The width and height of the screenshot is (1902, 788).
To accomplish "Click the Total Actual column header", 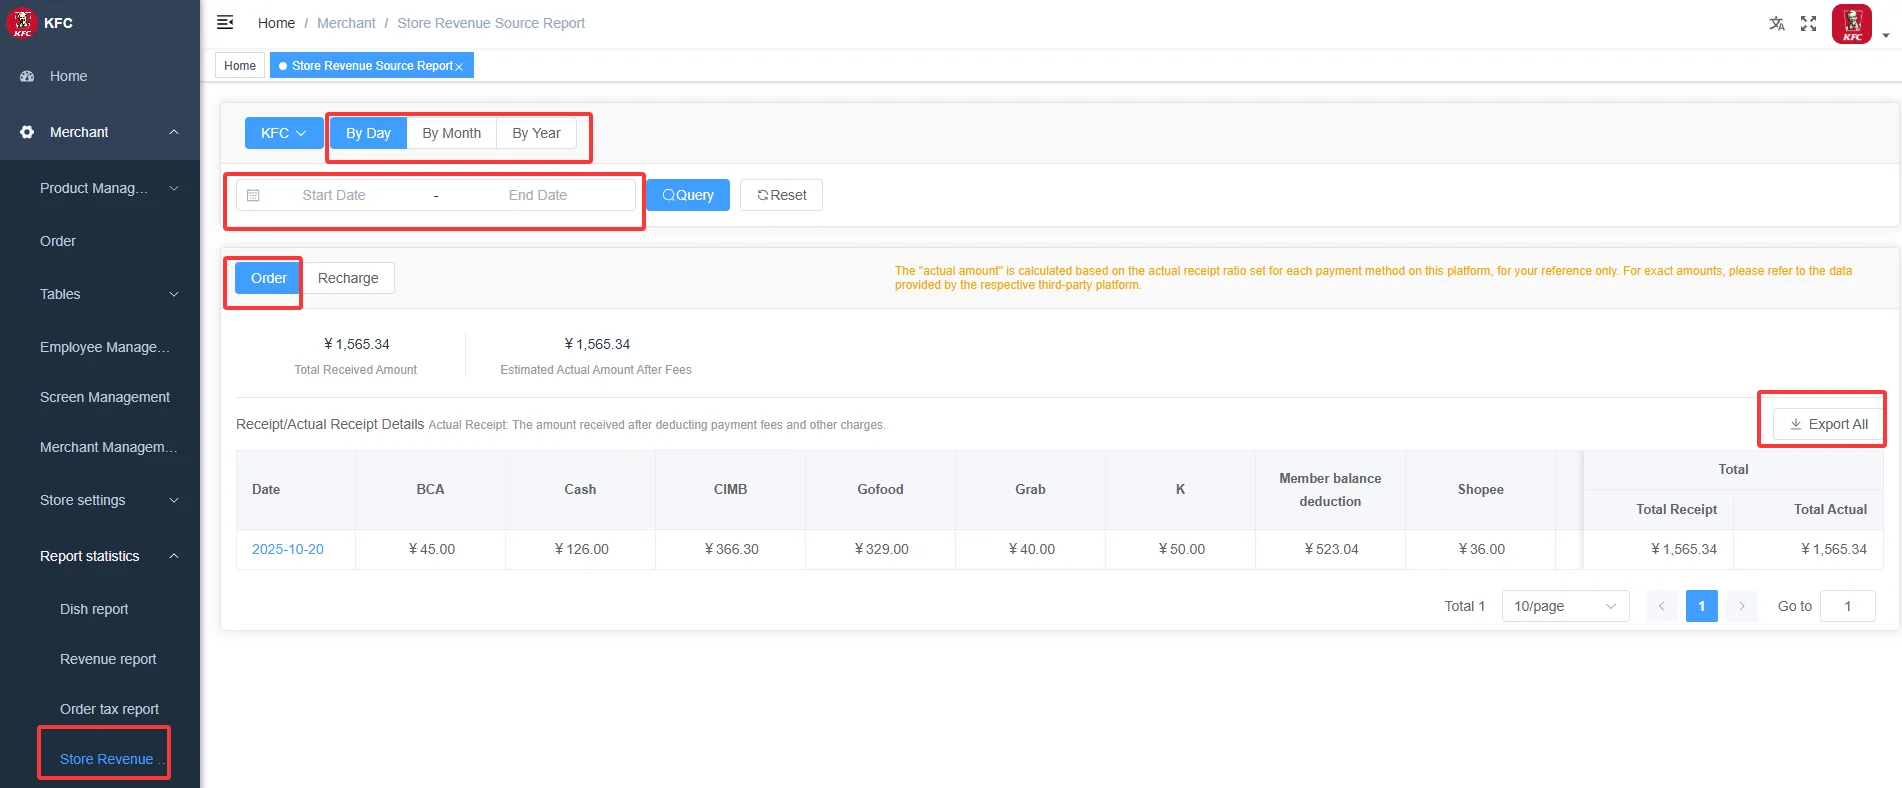I will click(1808, 509).
